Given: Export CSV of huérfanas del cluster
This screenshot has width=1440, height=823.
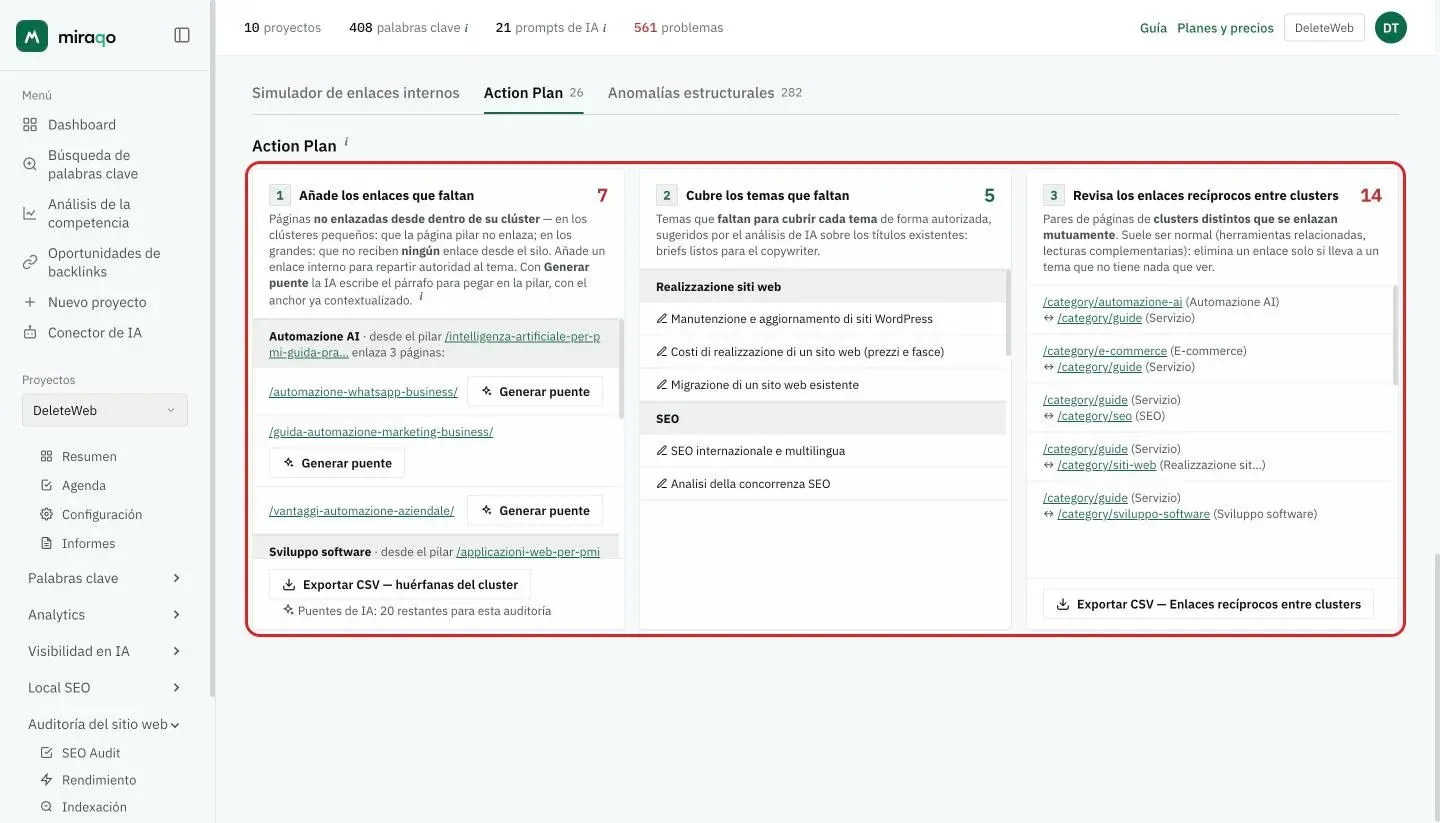Looking at the screenshot, I should click(400, 585).
